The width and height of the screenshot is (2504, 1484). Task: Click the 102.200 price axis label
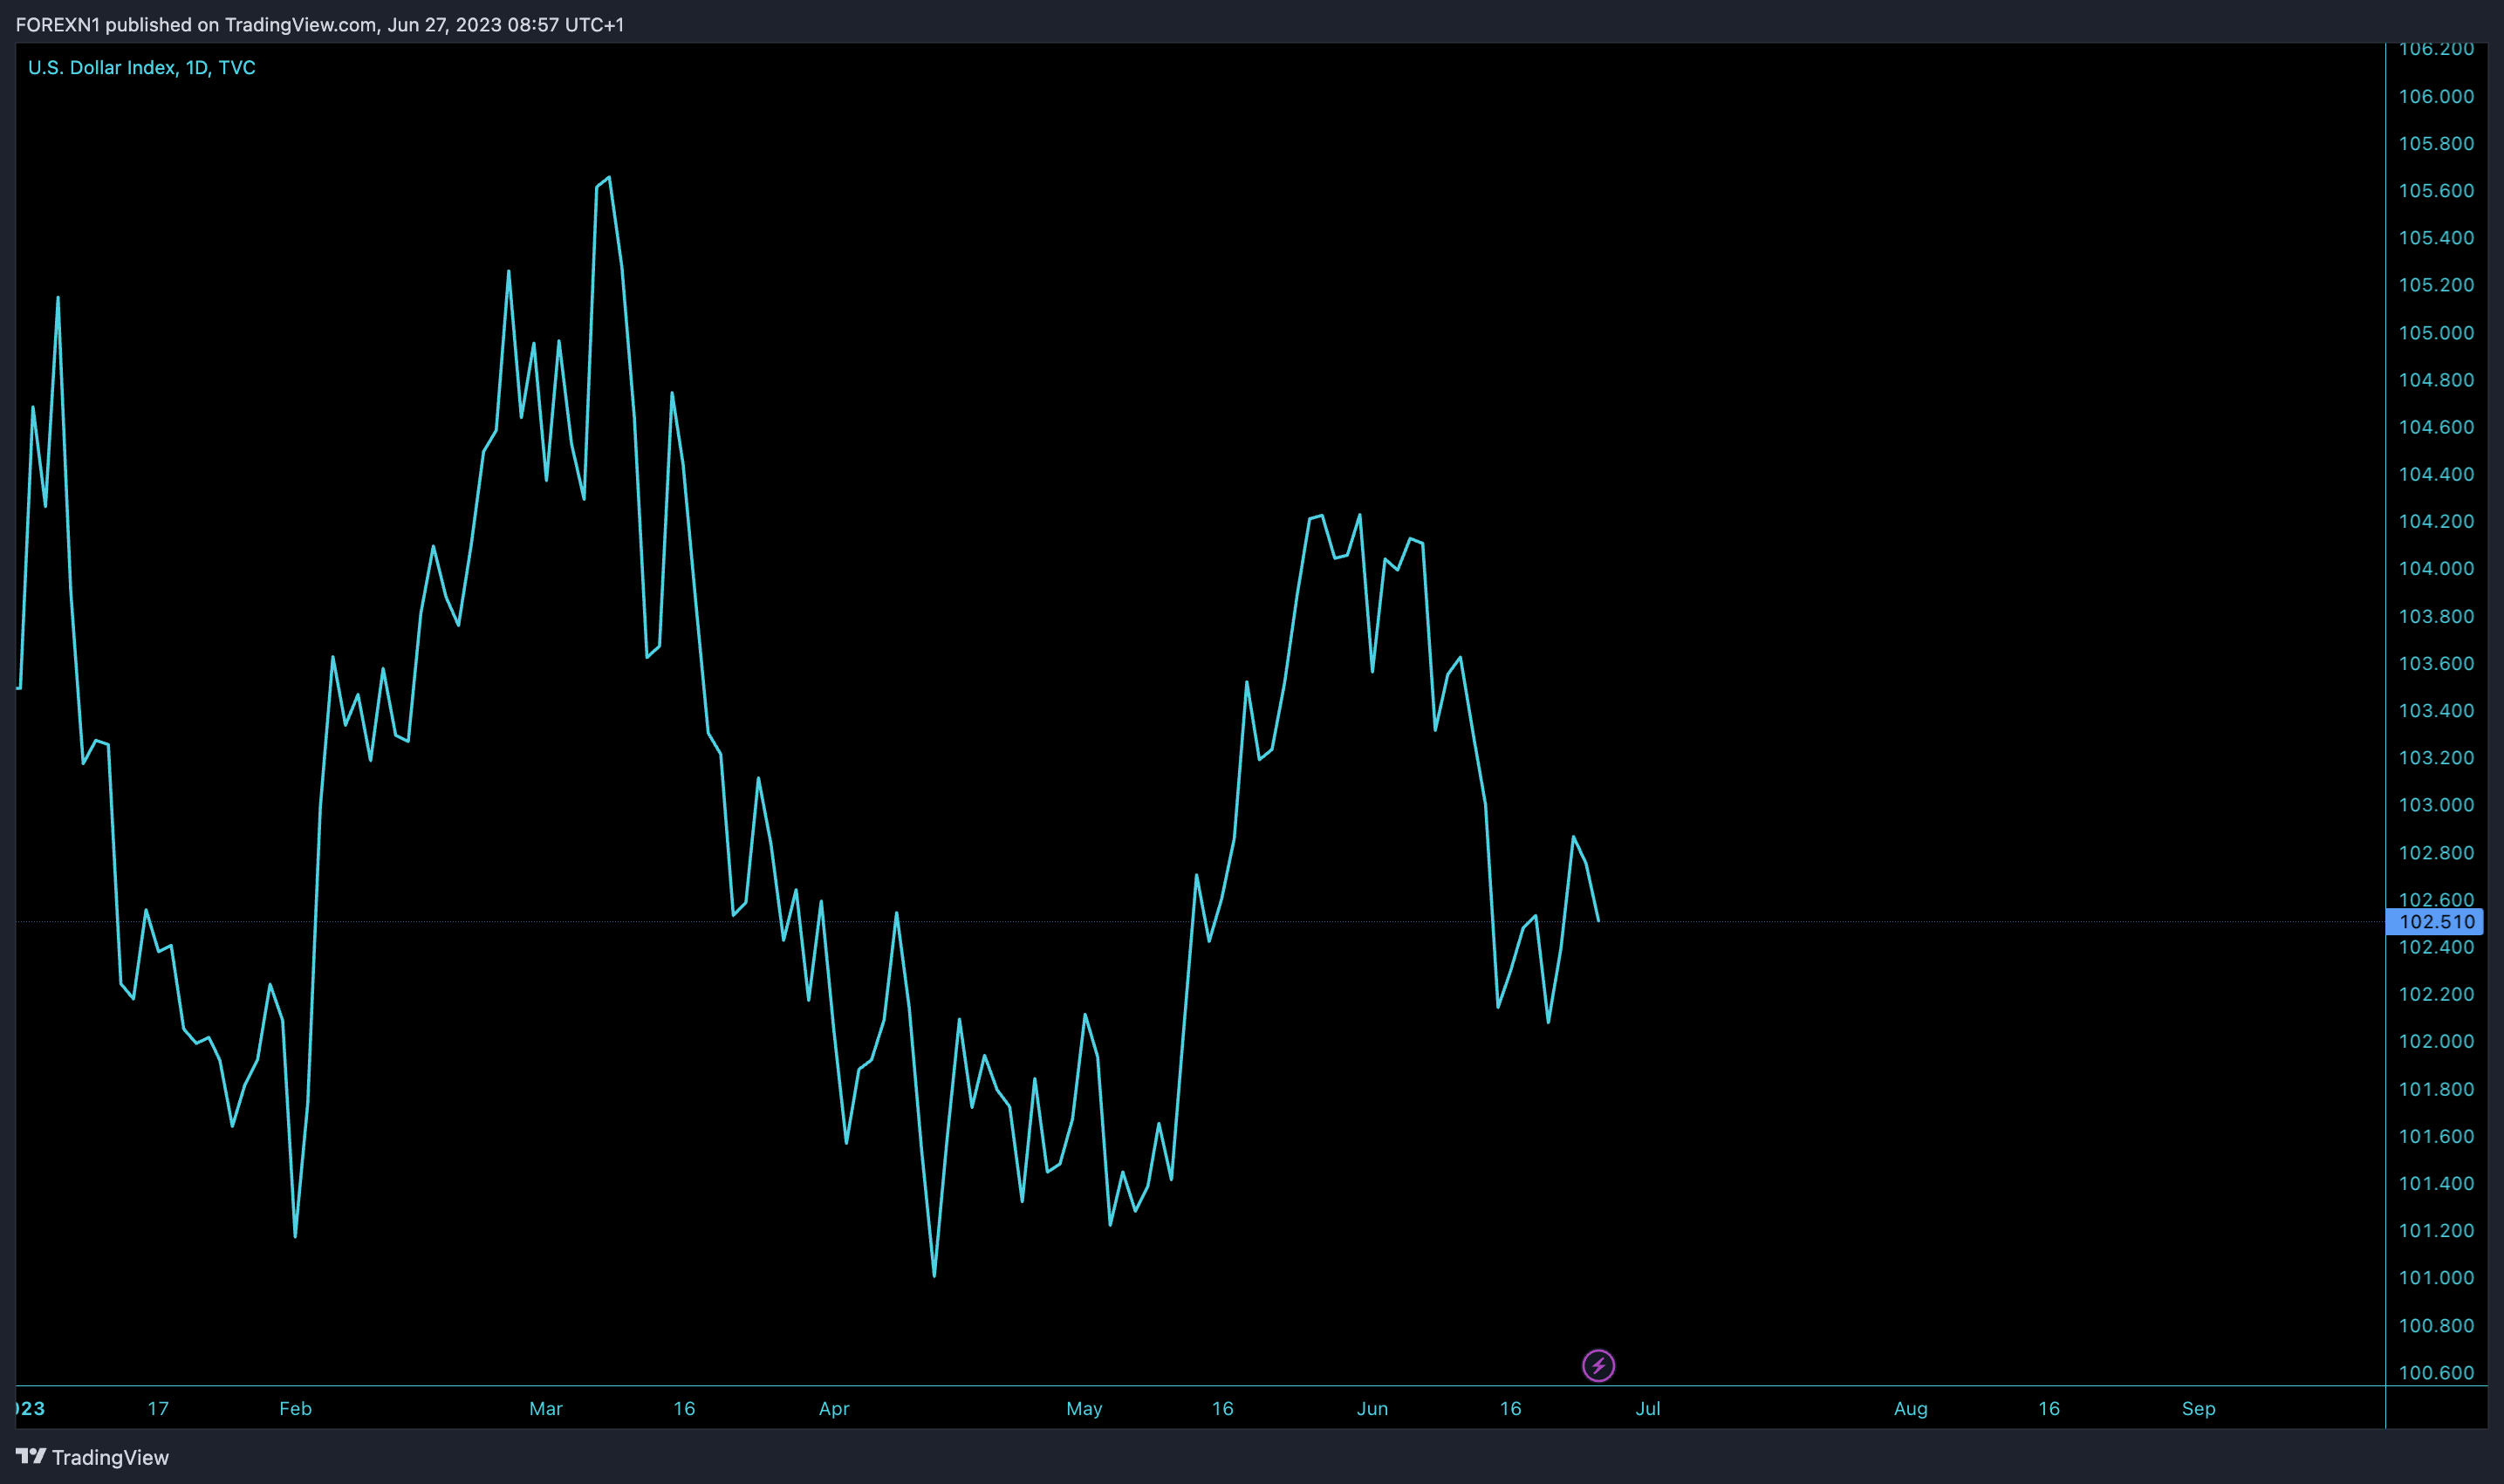click(2436, 994)
